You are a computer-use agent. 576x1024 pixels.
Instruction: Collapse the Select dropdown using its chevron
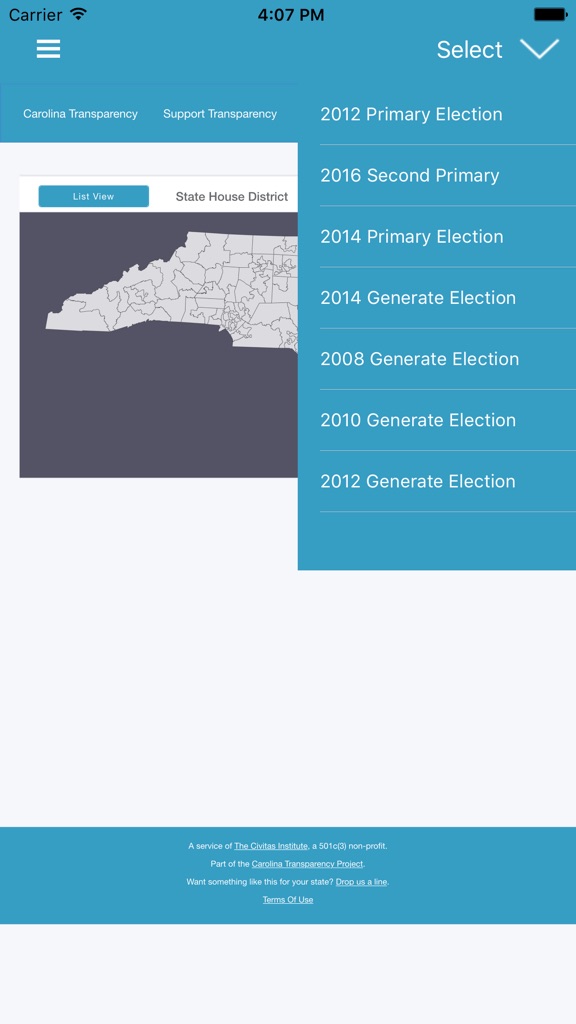click(x=541, y=49)
